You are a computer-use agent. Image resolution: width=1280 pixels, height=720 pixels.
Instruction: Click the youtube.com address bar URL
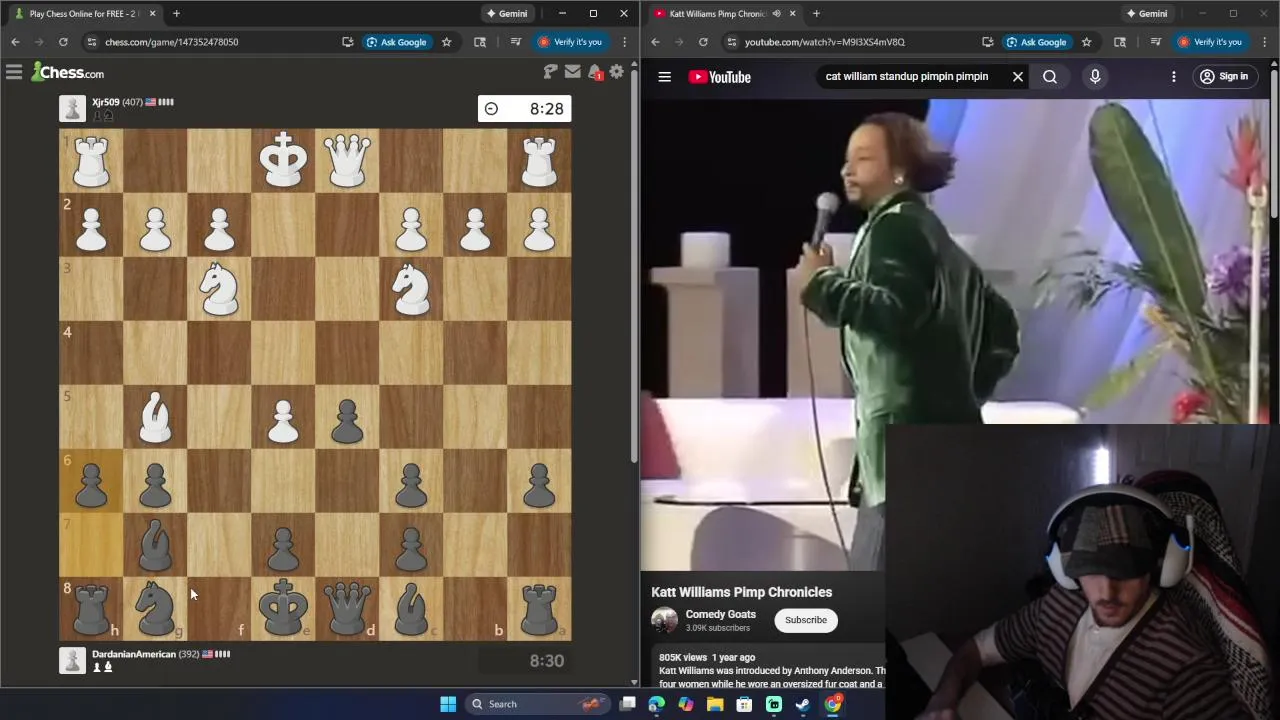825,42
